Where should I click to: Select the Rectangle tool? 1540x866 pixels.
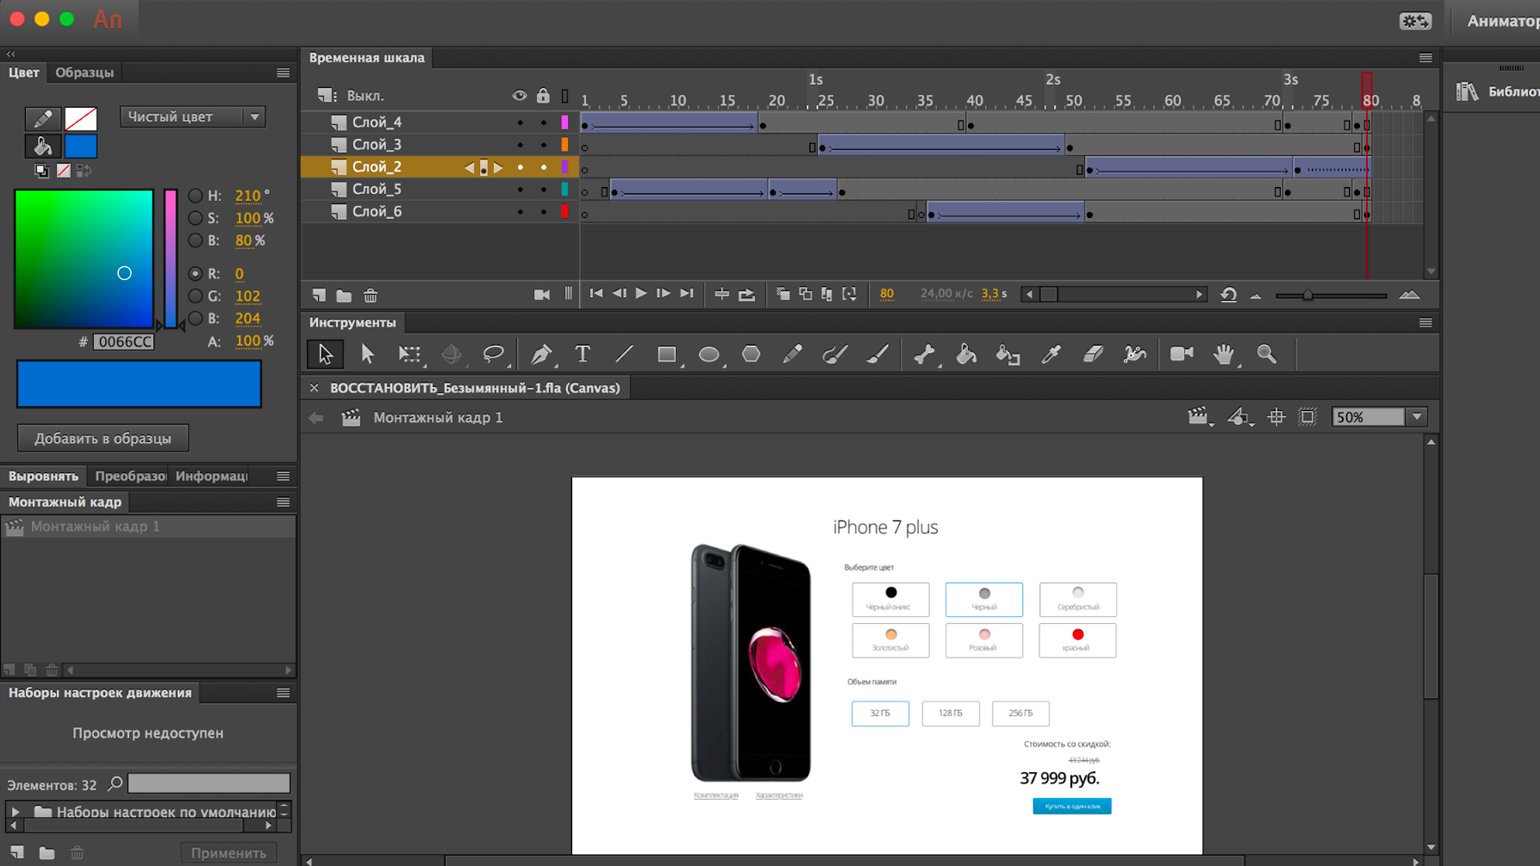click(667, 354)
